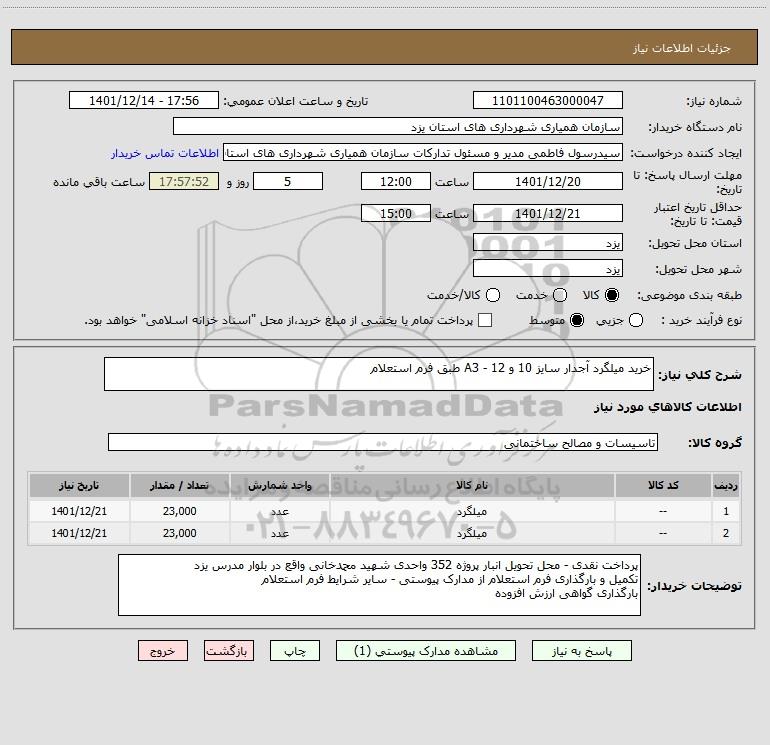
Task: Click the request creator name field
Action: click(423, 153)
